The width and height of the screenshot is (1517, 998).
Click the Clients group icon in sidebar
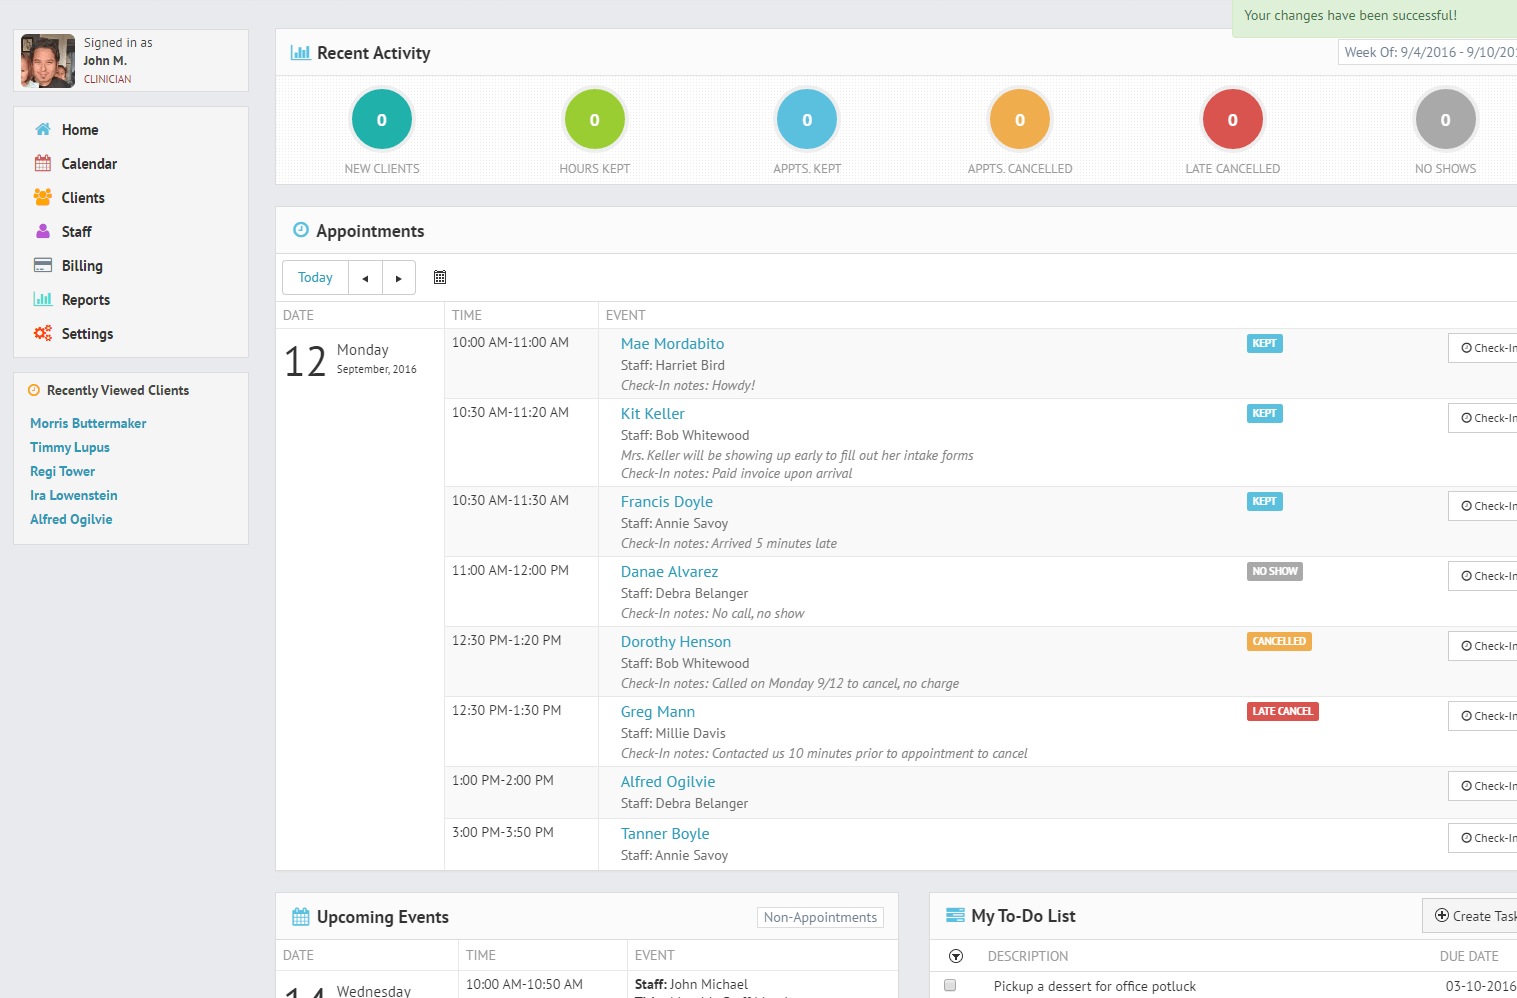click(43, 197)
